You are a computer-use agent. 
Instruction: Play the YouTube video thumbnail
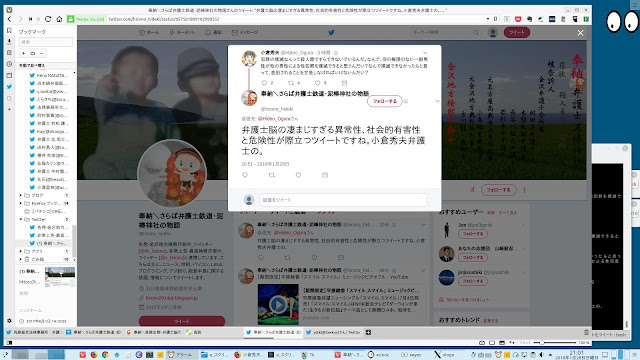pos(278,304)
